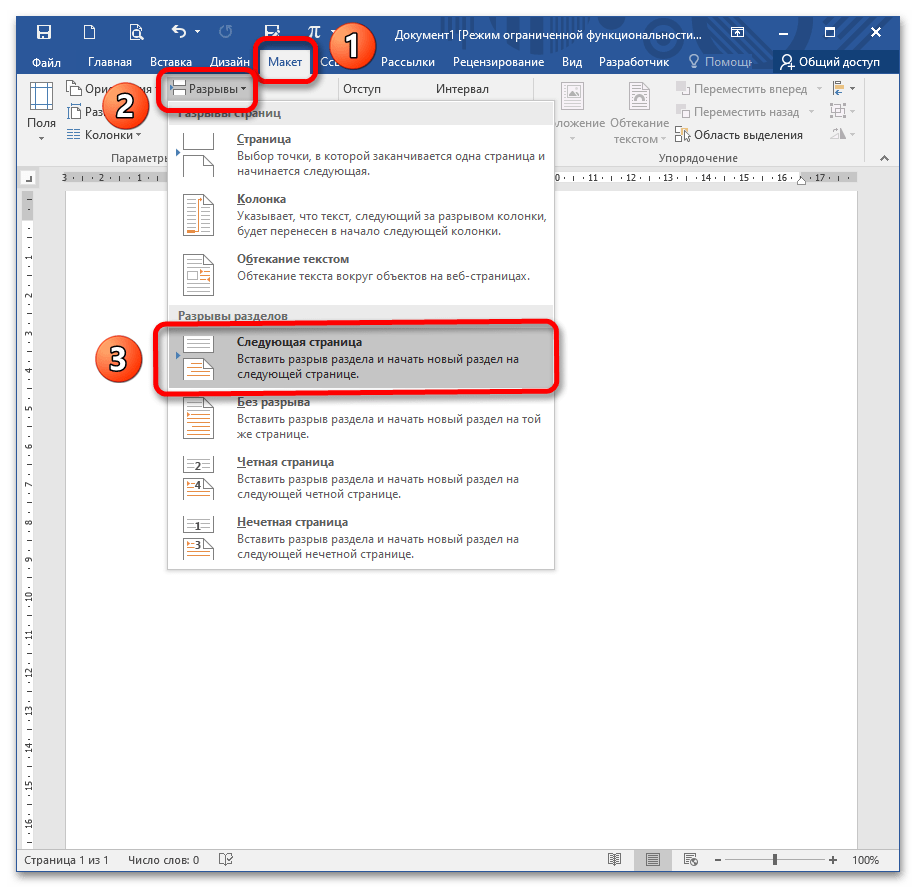The height and width of the screenshot is (888, 916).
Task: Switch to the Рецензирование tab
Action: tap(498, 62)
